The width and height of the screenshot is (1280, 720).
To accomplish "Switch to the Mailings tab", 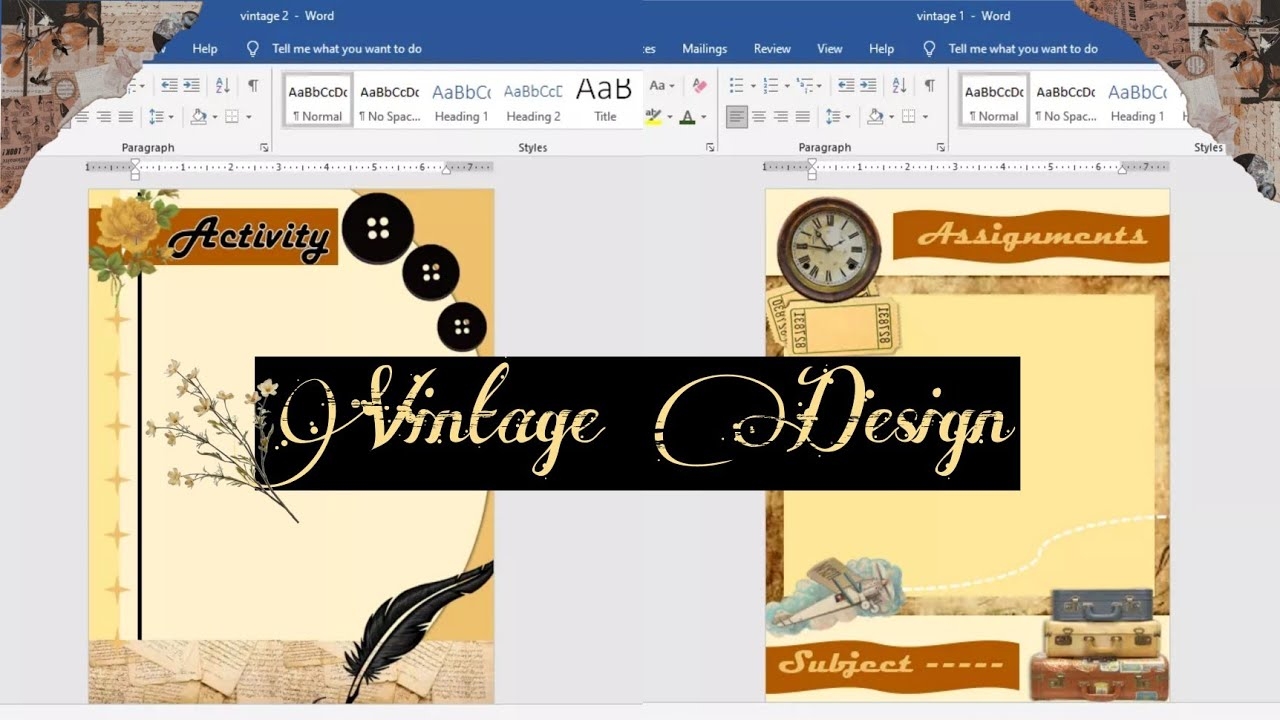I will 705,48.
